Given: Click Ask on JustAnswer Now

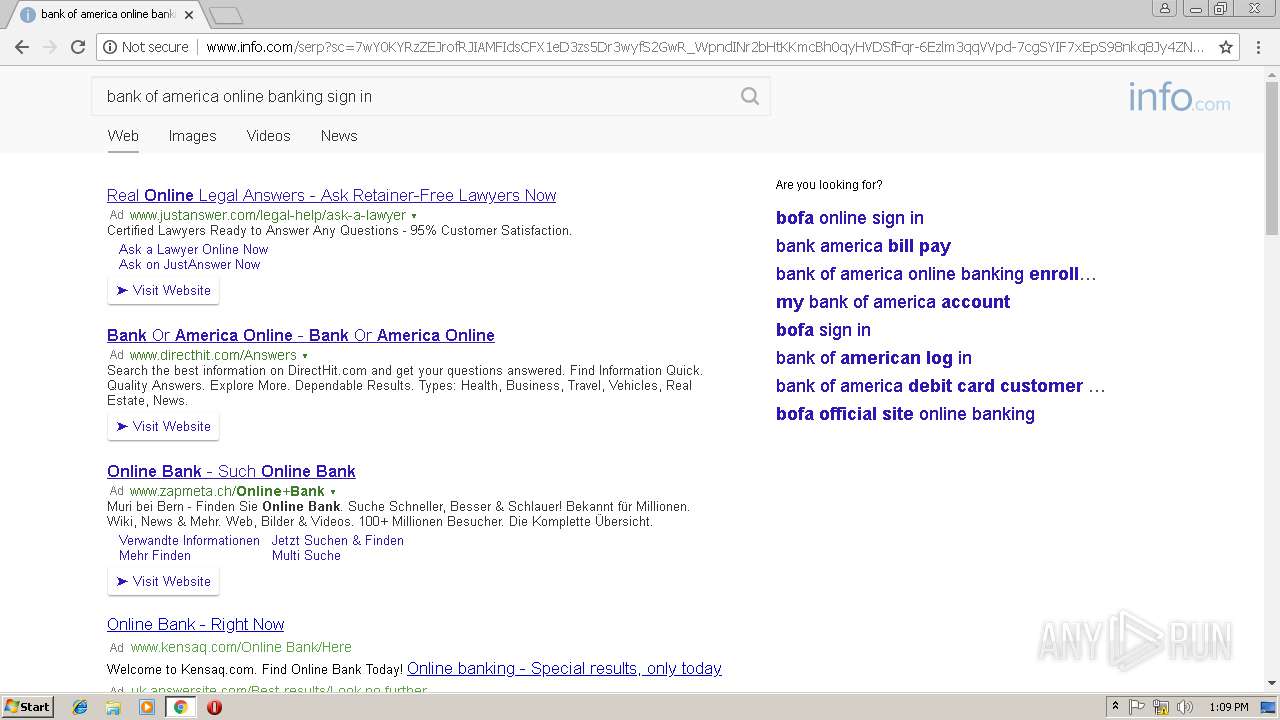Looking at the screenshot, I should click(189, 264).
